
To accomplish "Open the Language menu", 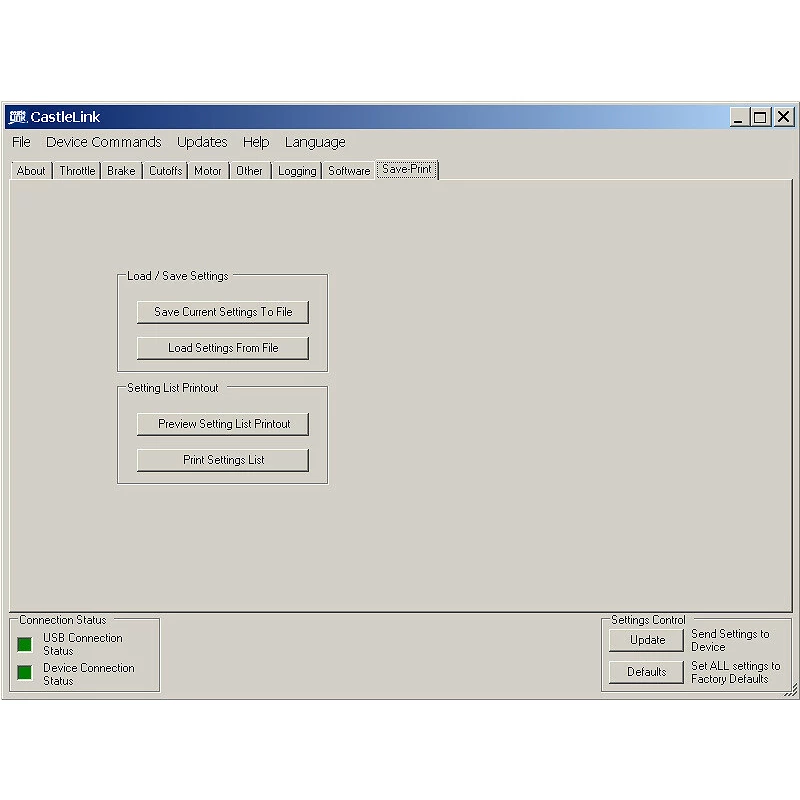I will [315, 142].
